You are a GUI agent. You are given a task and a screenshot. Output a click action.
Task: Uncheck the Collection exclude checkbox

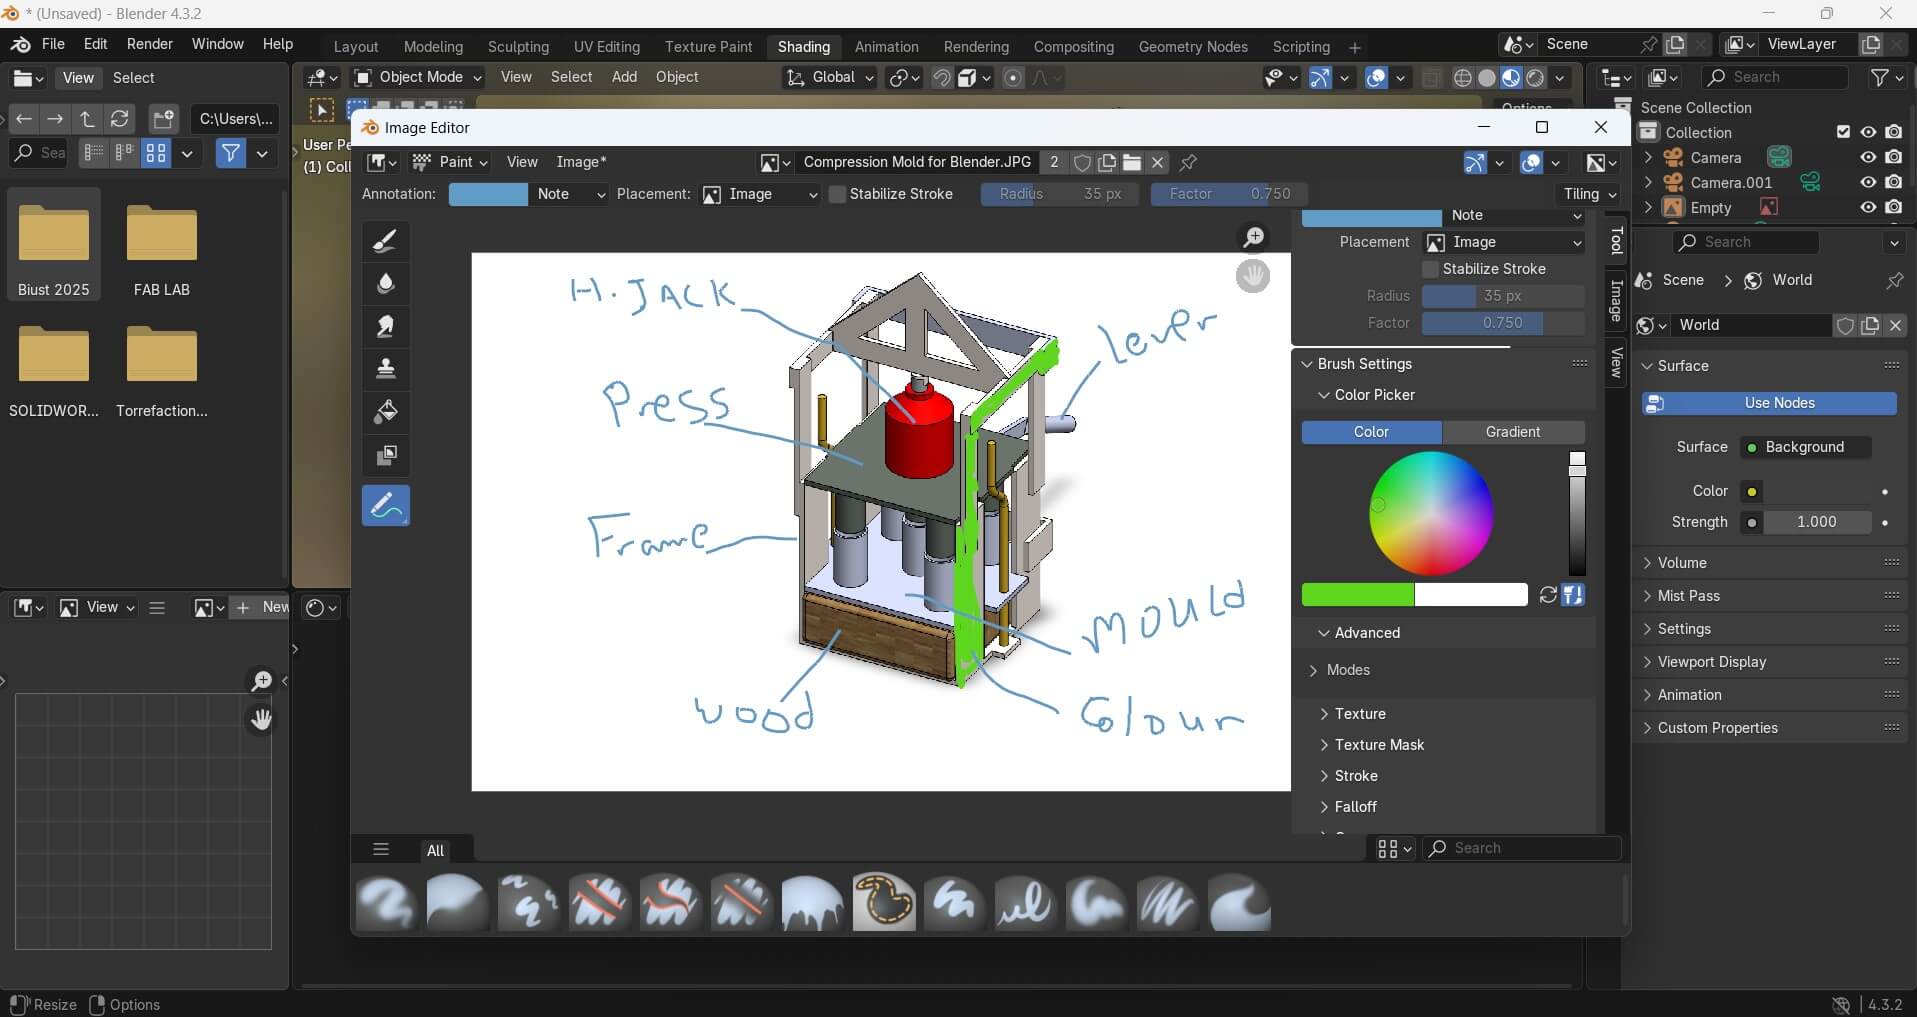(1843, 133)
